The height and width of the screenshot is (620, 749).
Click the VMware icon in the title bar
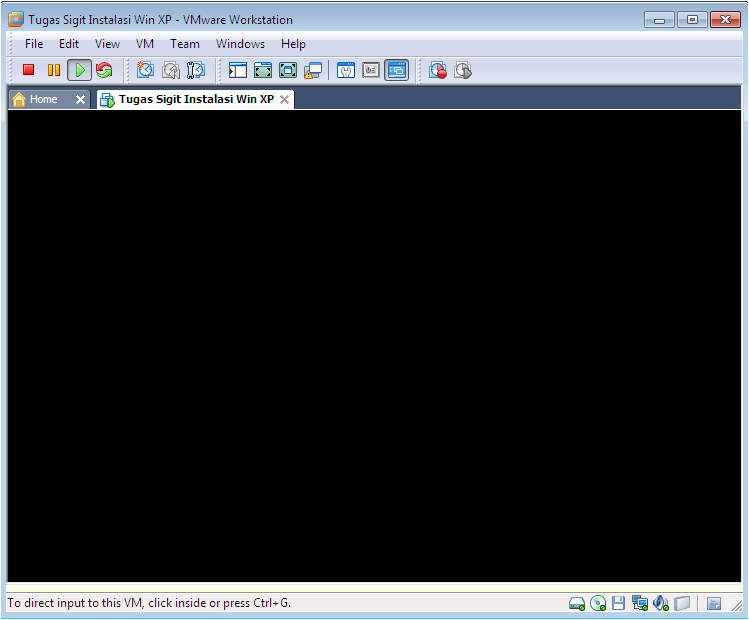(16, 20)
